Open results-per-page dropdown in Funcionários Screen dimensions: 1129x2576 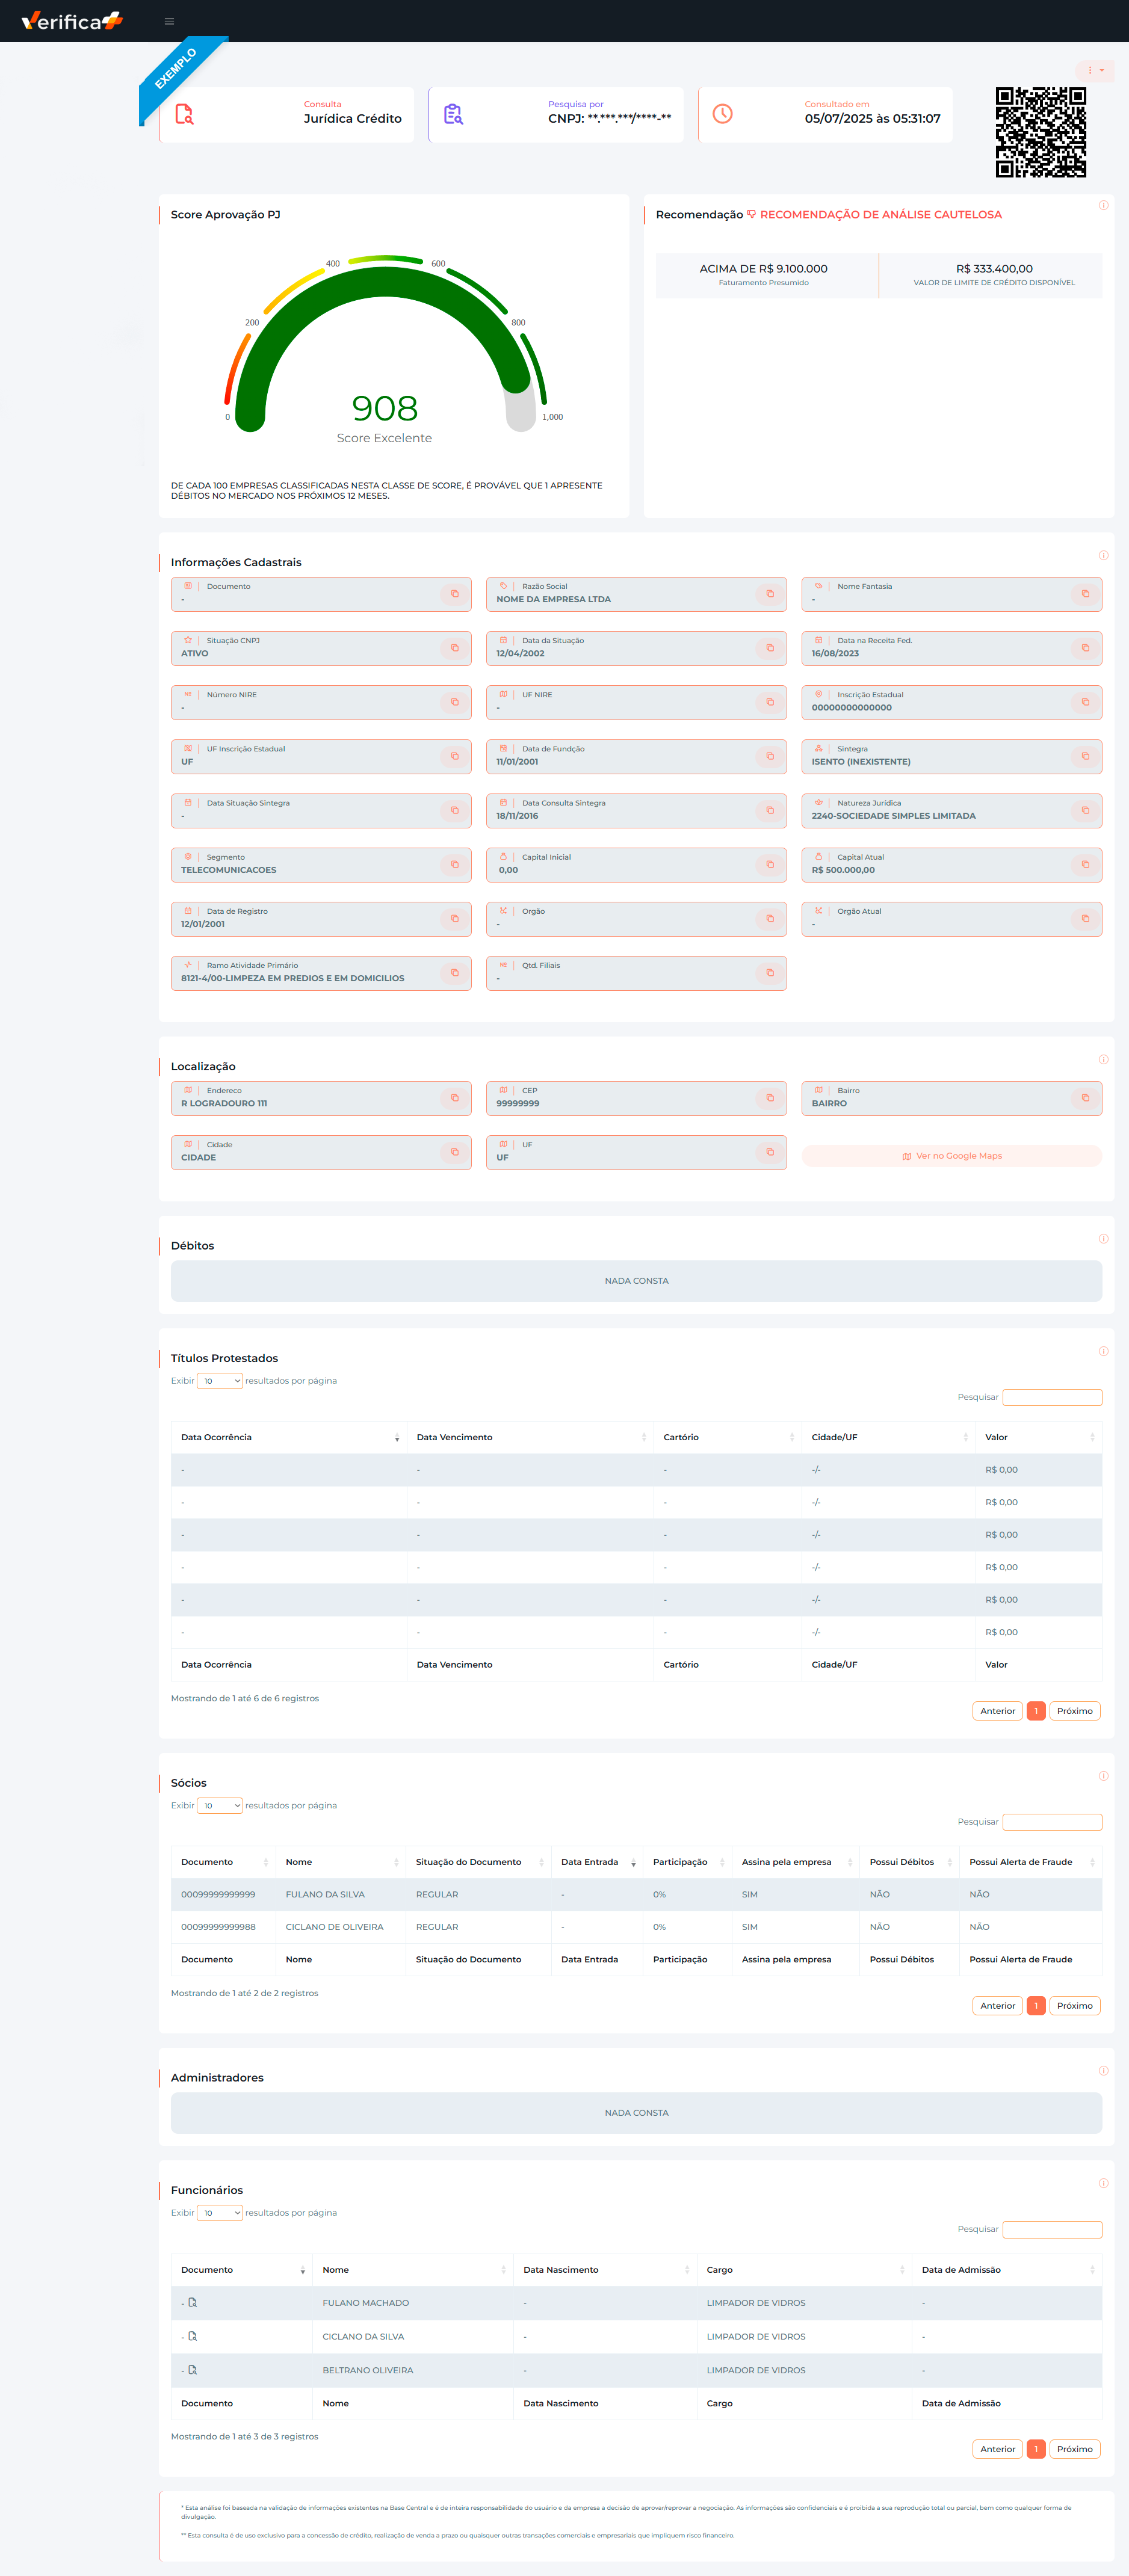(220, 2213)
